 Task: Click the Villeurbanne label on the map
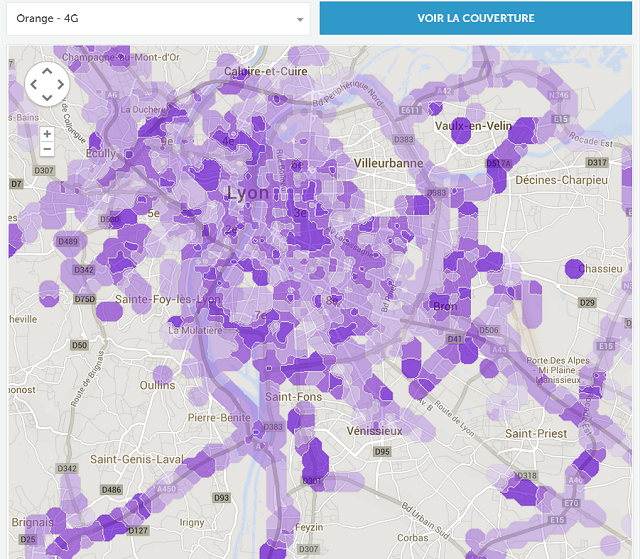(389, 162)
